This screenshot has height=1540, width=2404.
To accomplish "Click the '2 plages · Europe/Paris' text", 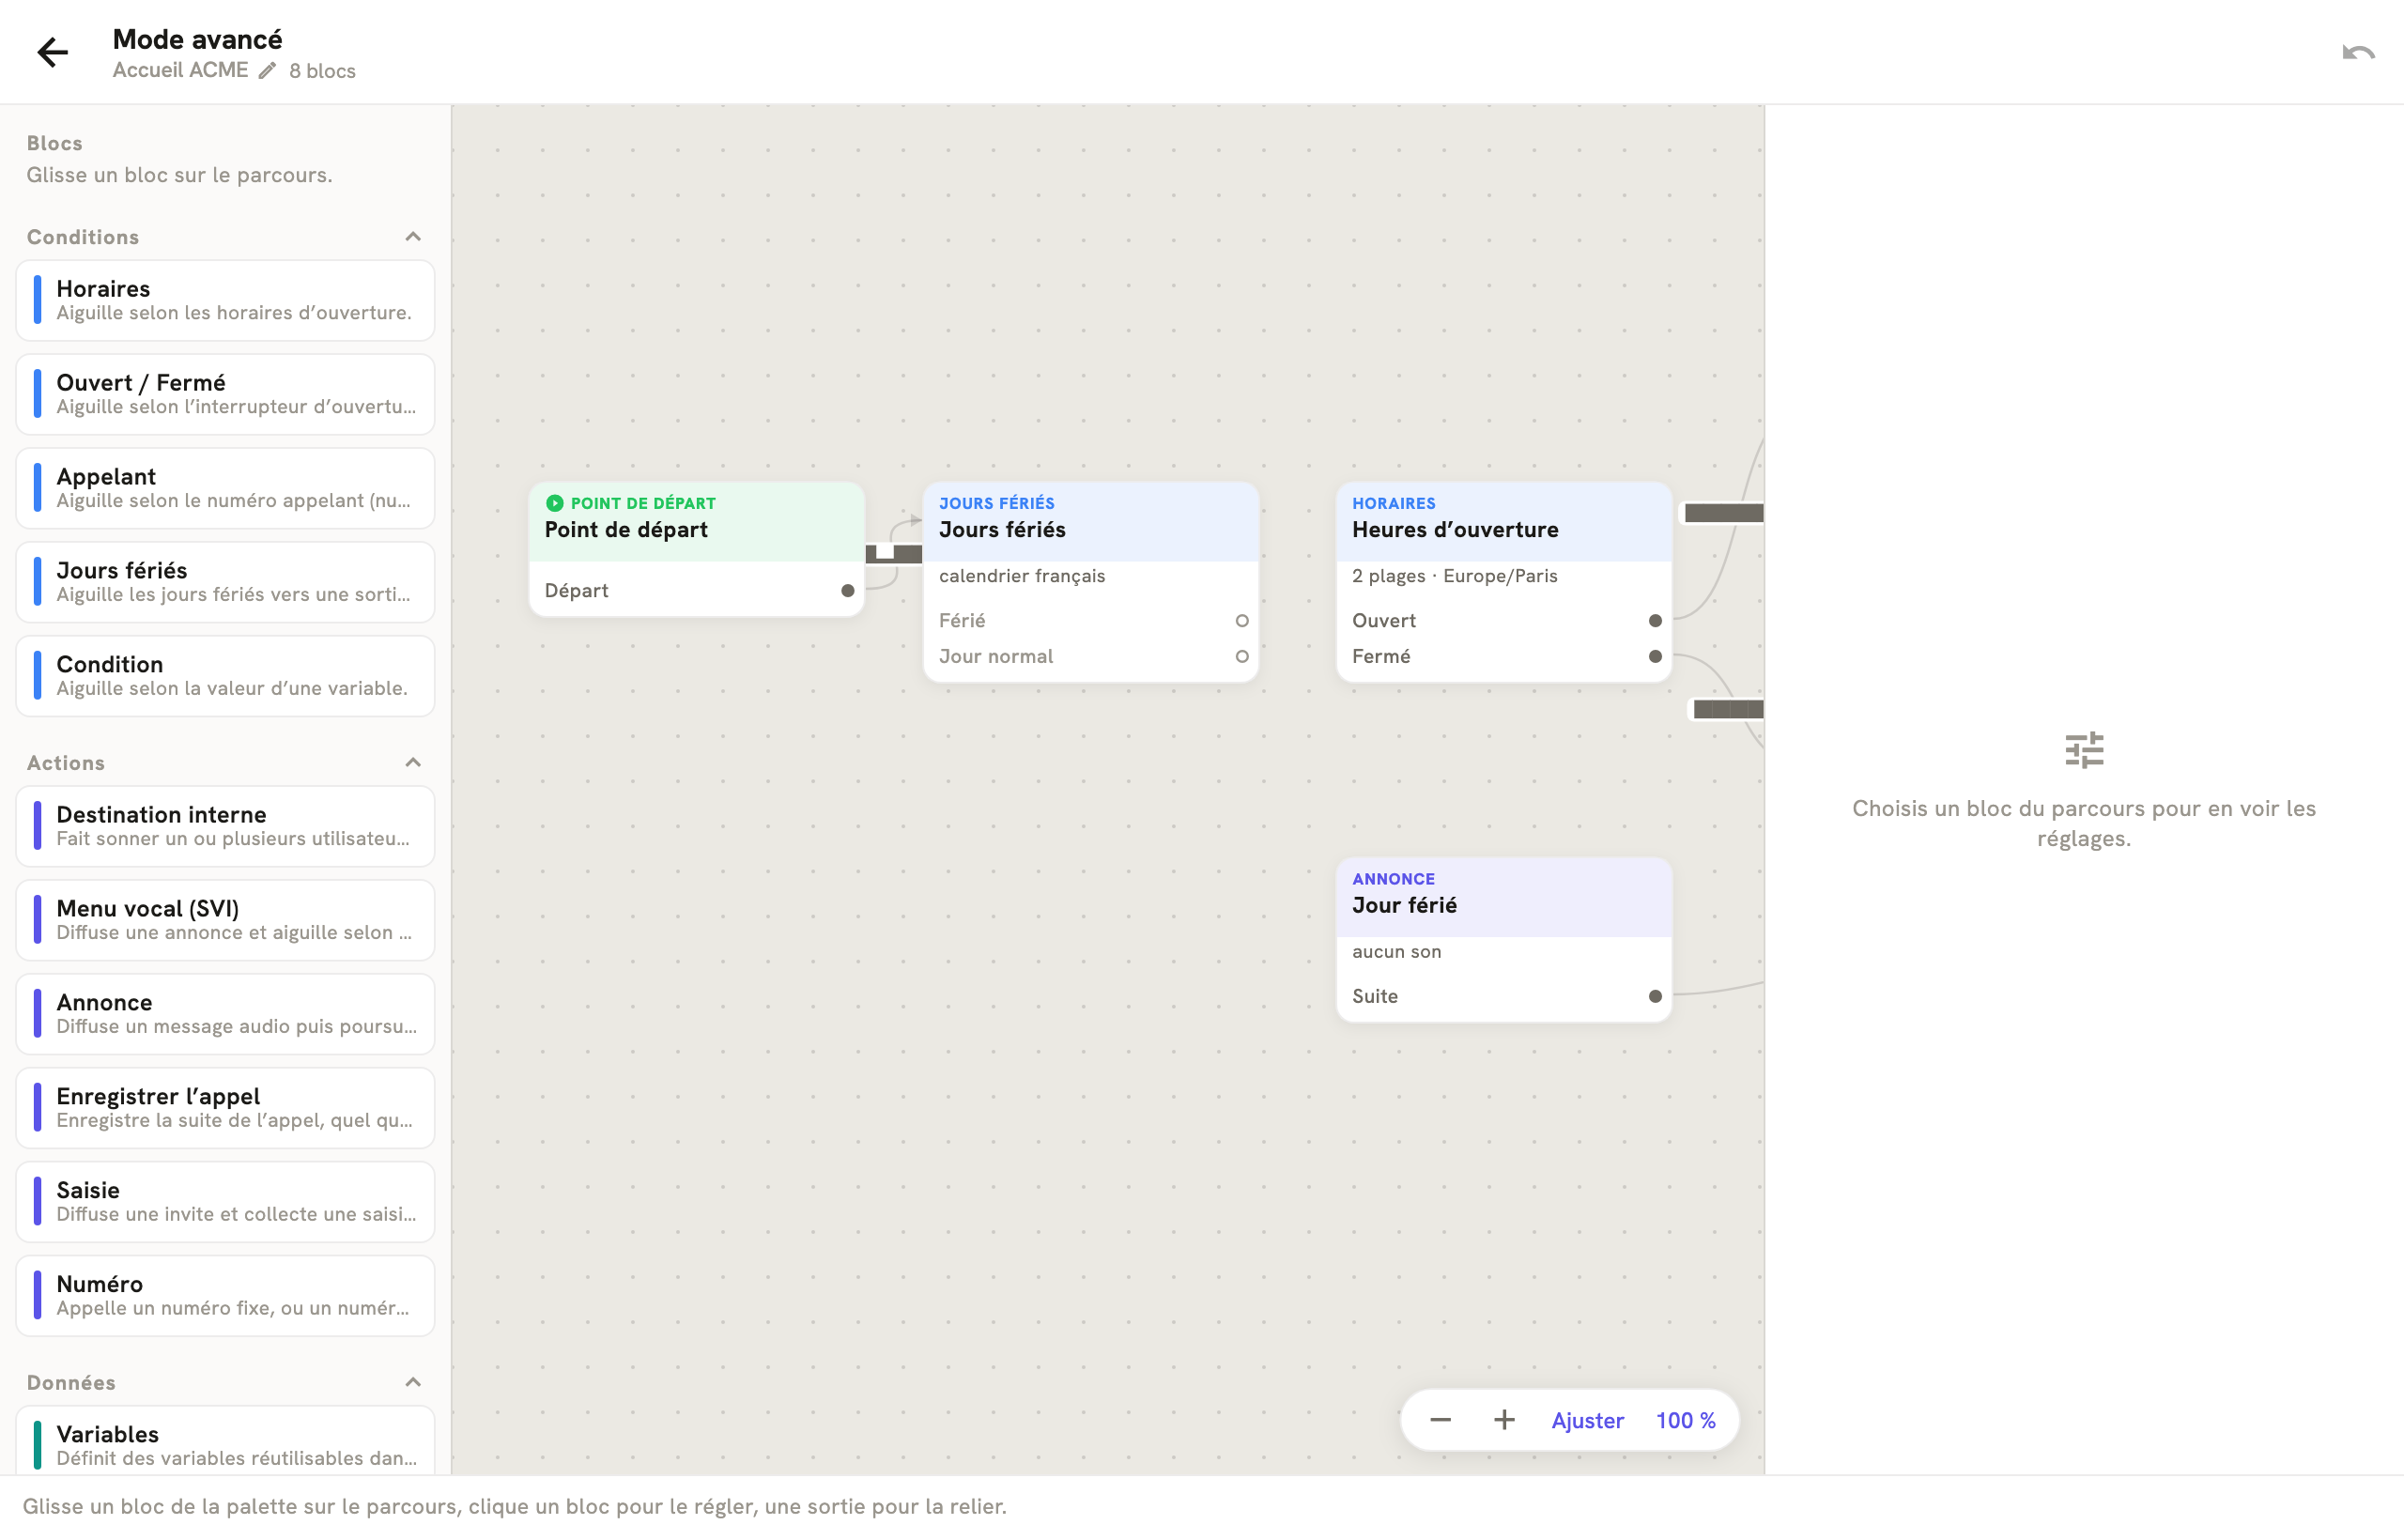I will (x=1454, y=576).
